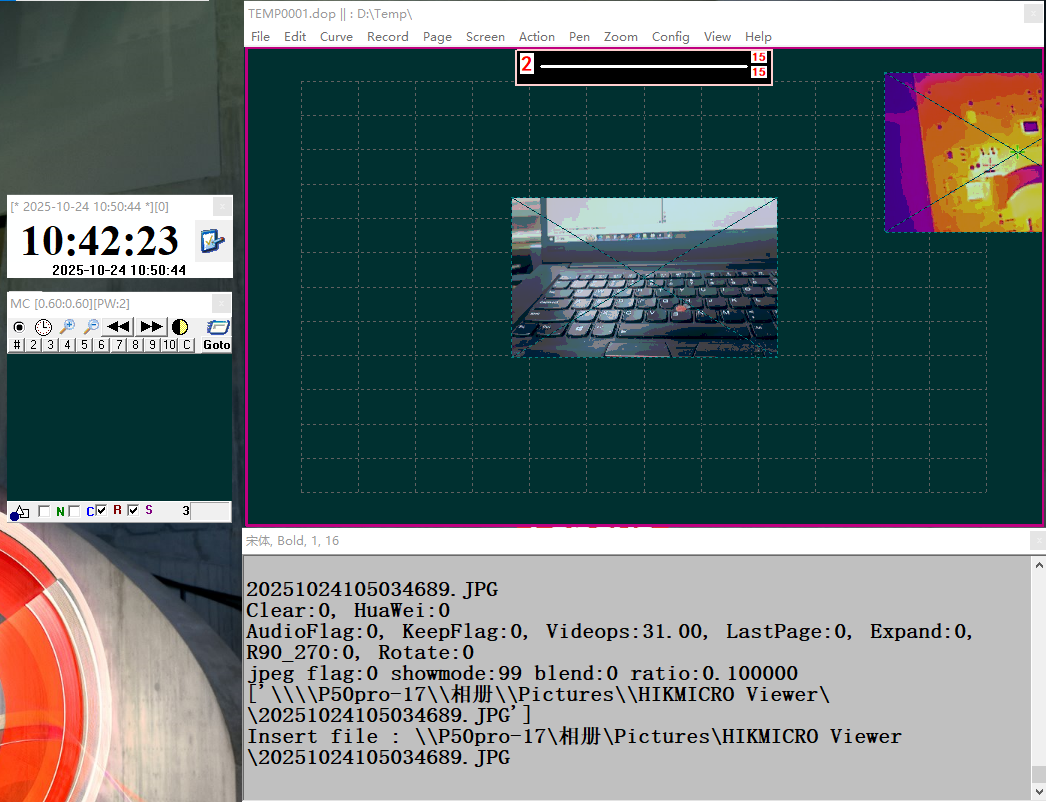Close the MC panel window
Viewport: 1046px width, 802px height.
[222, 304]
